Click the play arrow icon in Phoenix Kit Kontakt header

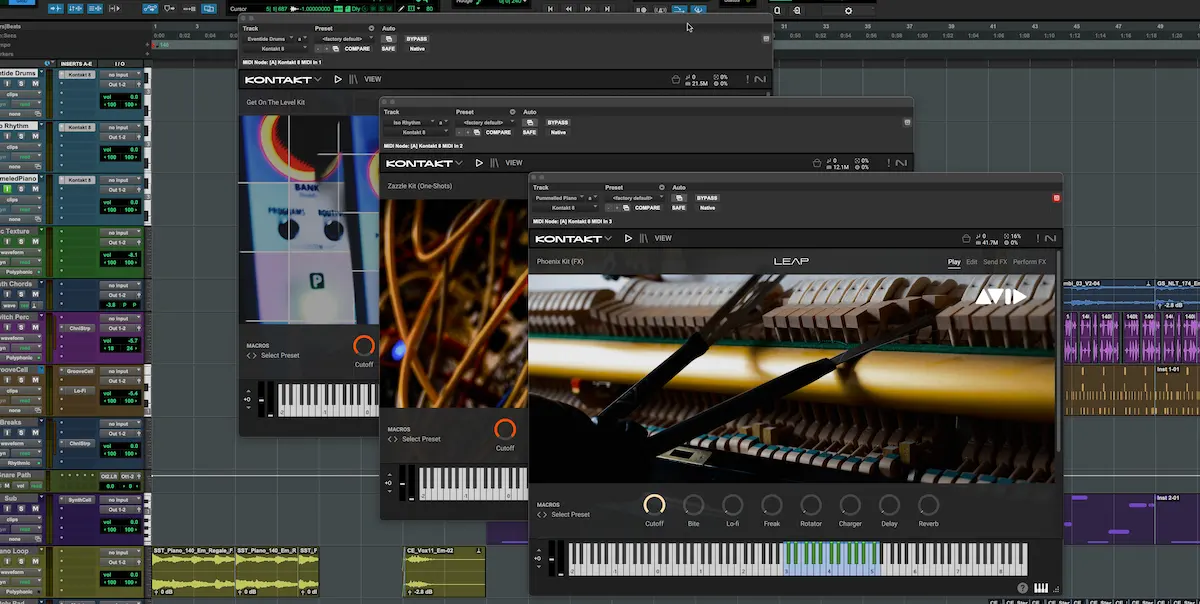pyautogui.click(x=628, y=239)
